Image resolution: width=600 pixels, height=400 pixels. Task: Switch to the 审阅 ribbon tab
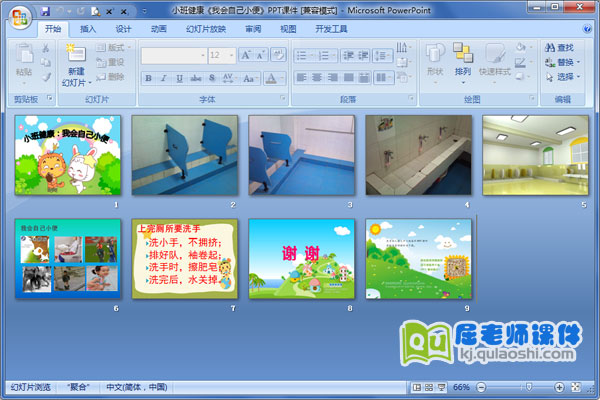click(253, 29)
